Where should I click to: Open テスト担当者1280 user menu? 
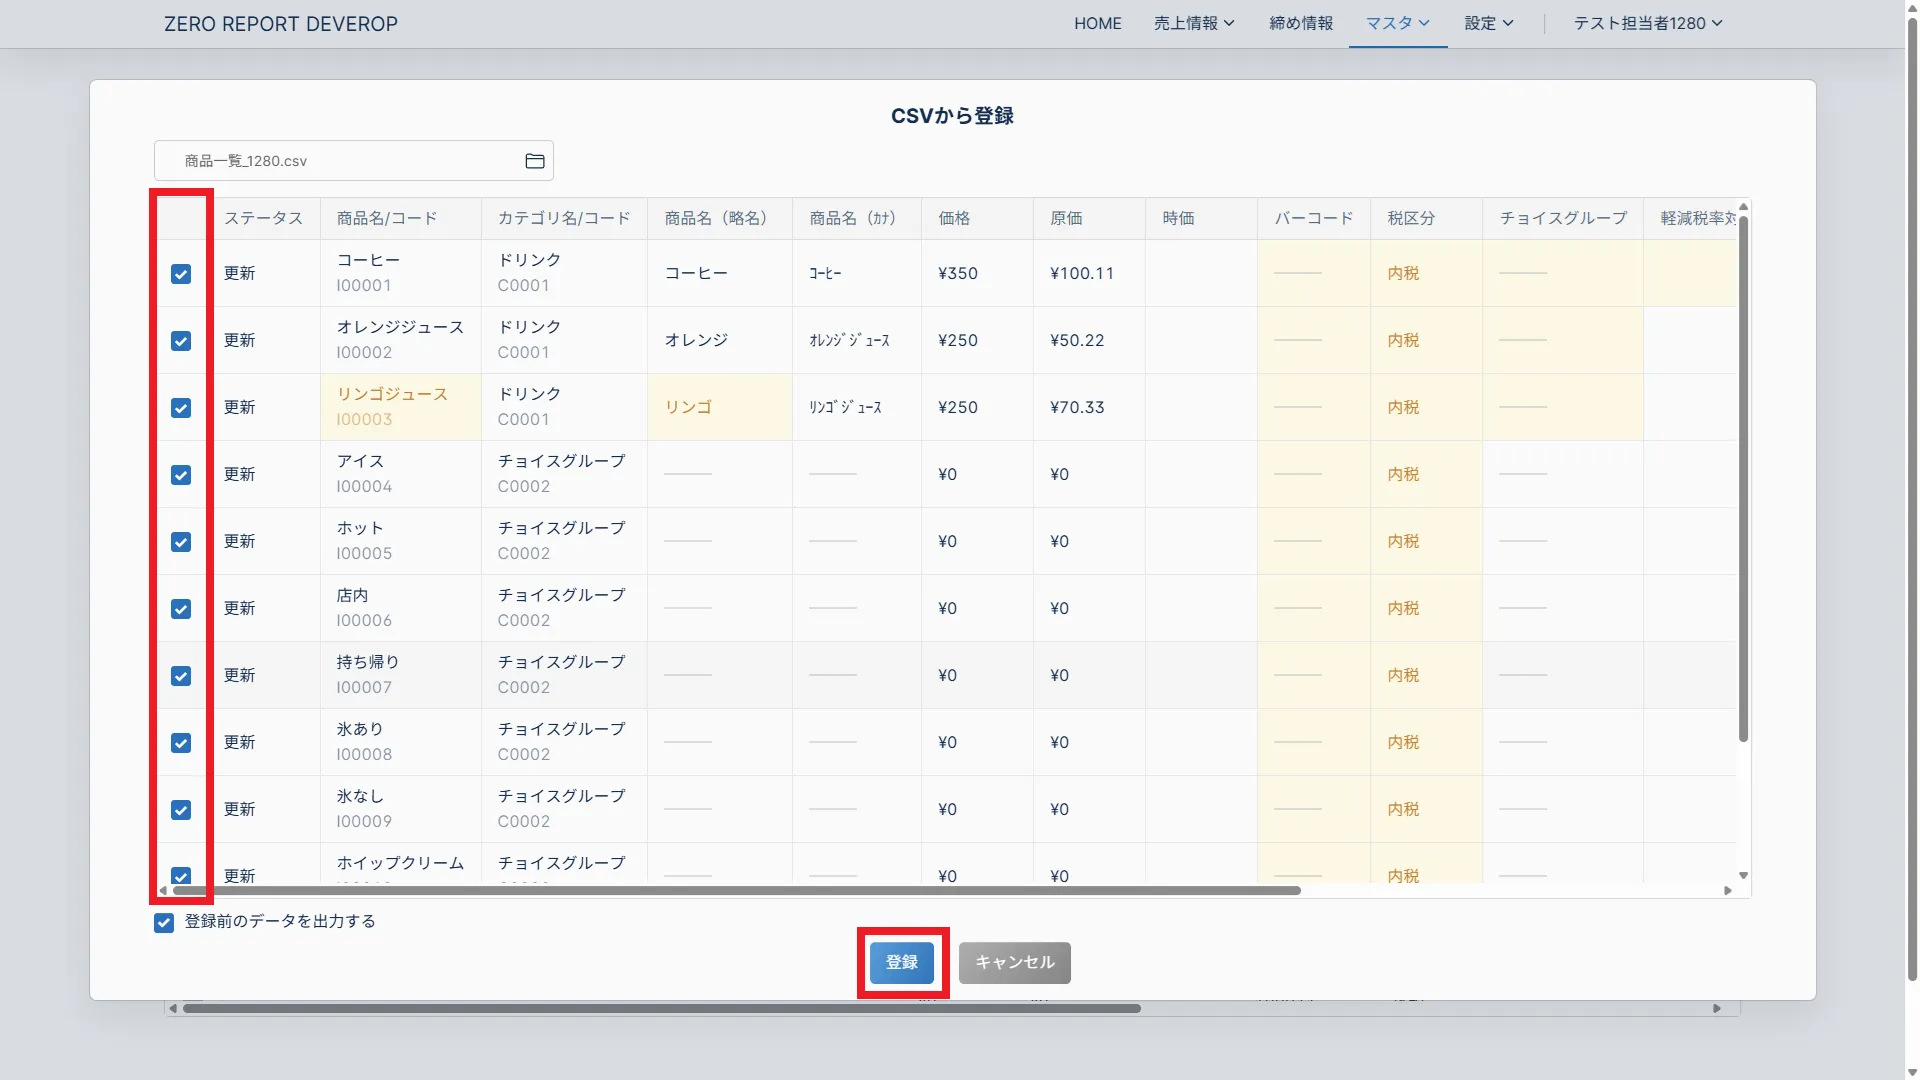[1647, 23]
